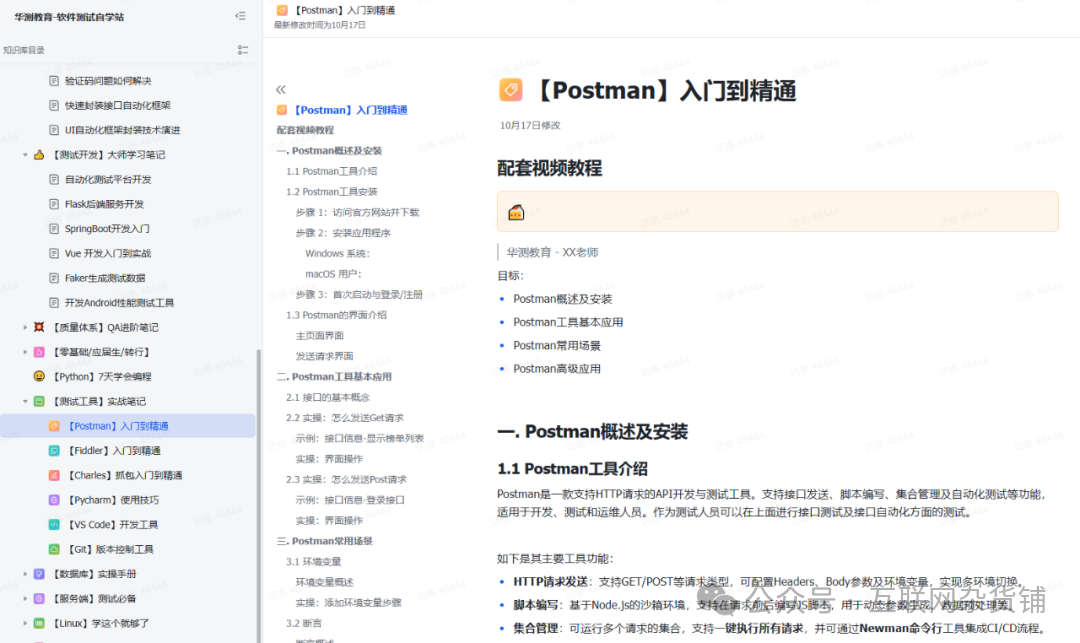Collapse the 【测试工具】实战笔记 folder
Image resolution: width=1080 pixels, height=643 pixels.
tap(25, 401)
